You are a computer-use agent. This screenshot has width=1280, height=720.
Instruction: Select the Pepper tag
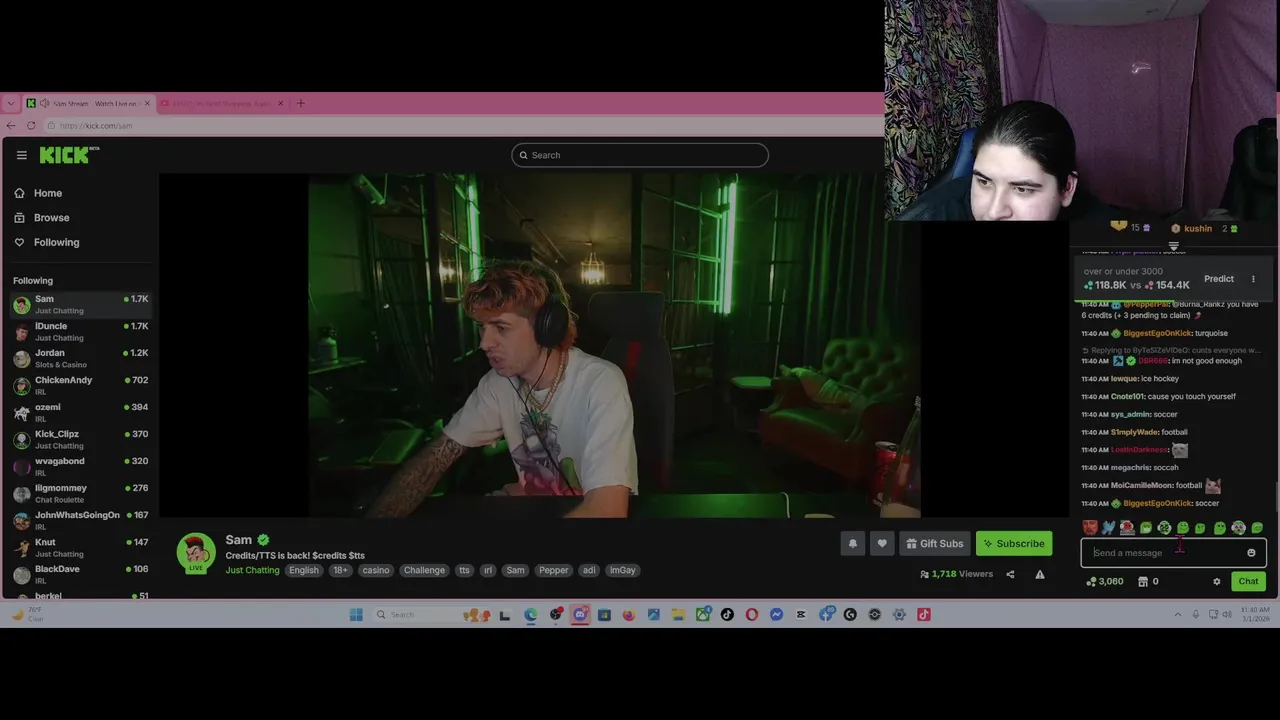[553, 570]
